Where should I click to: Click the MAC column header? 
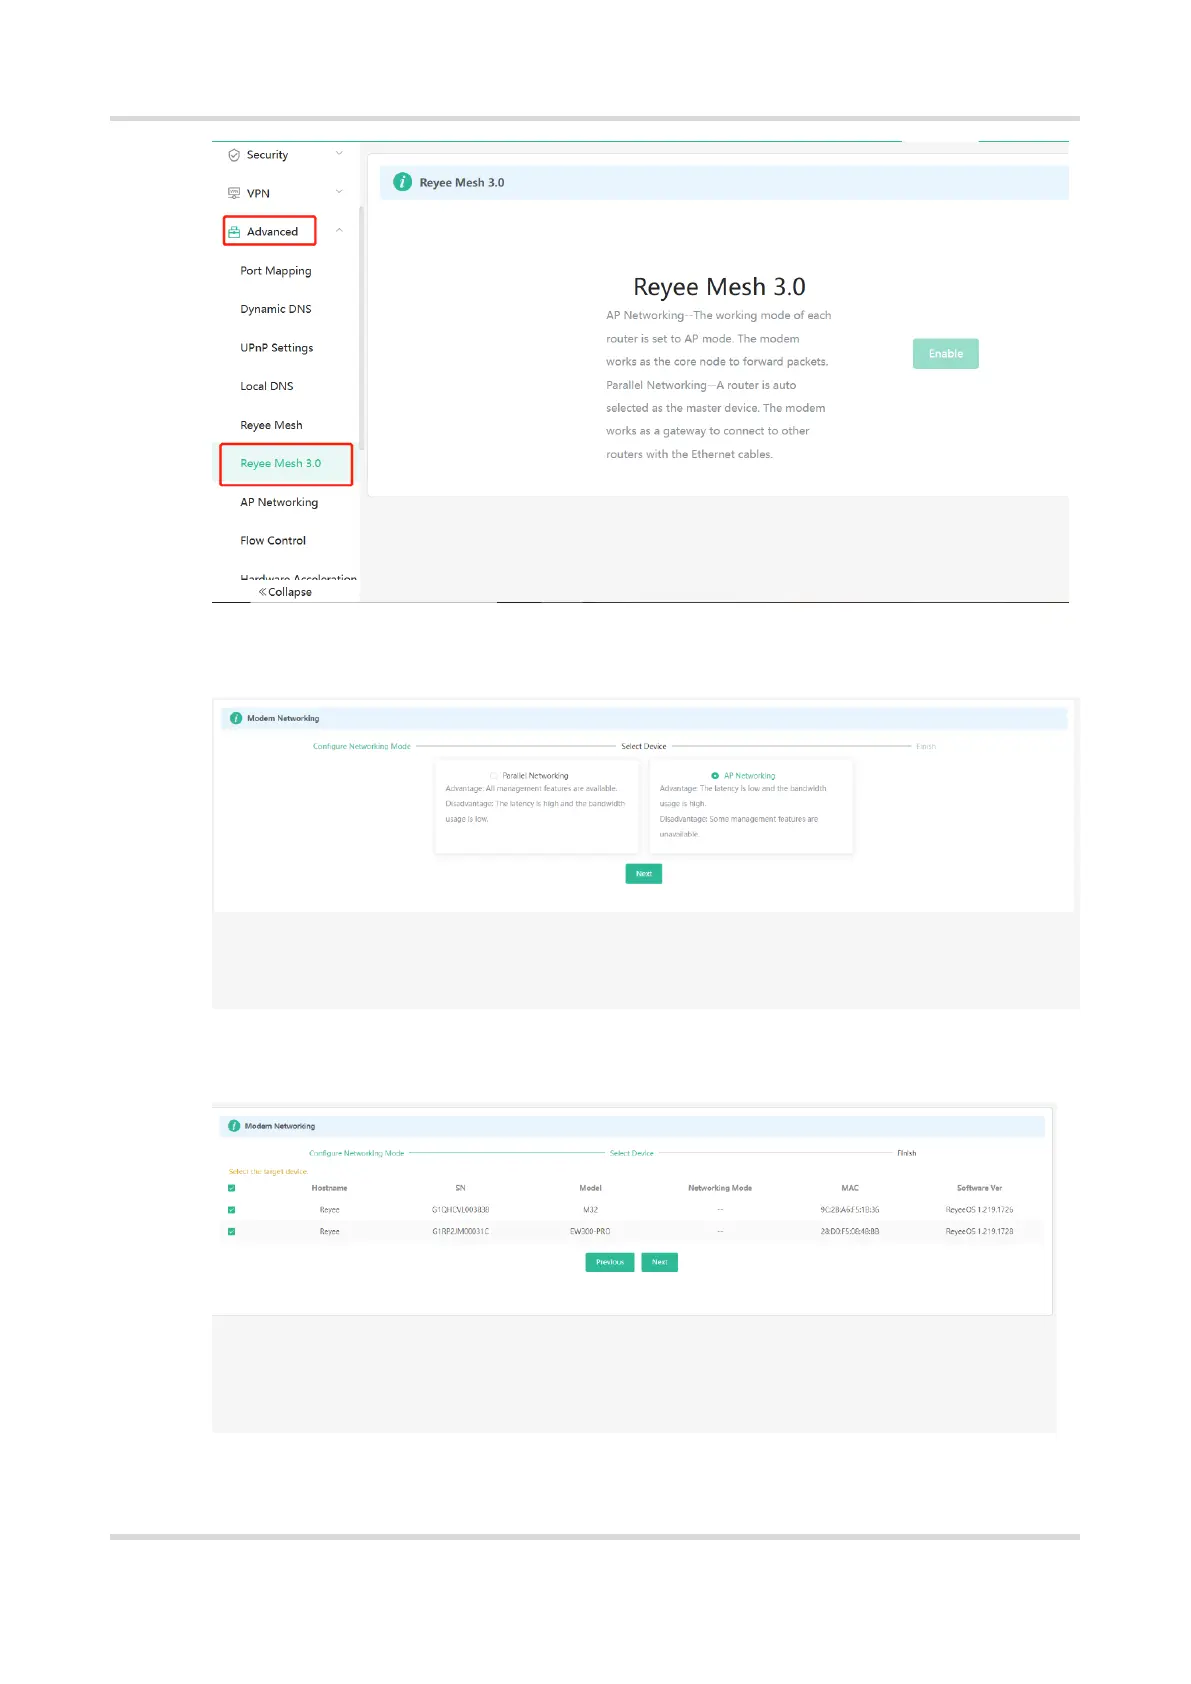pyautogui.click(x=850, y=1188)
